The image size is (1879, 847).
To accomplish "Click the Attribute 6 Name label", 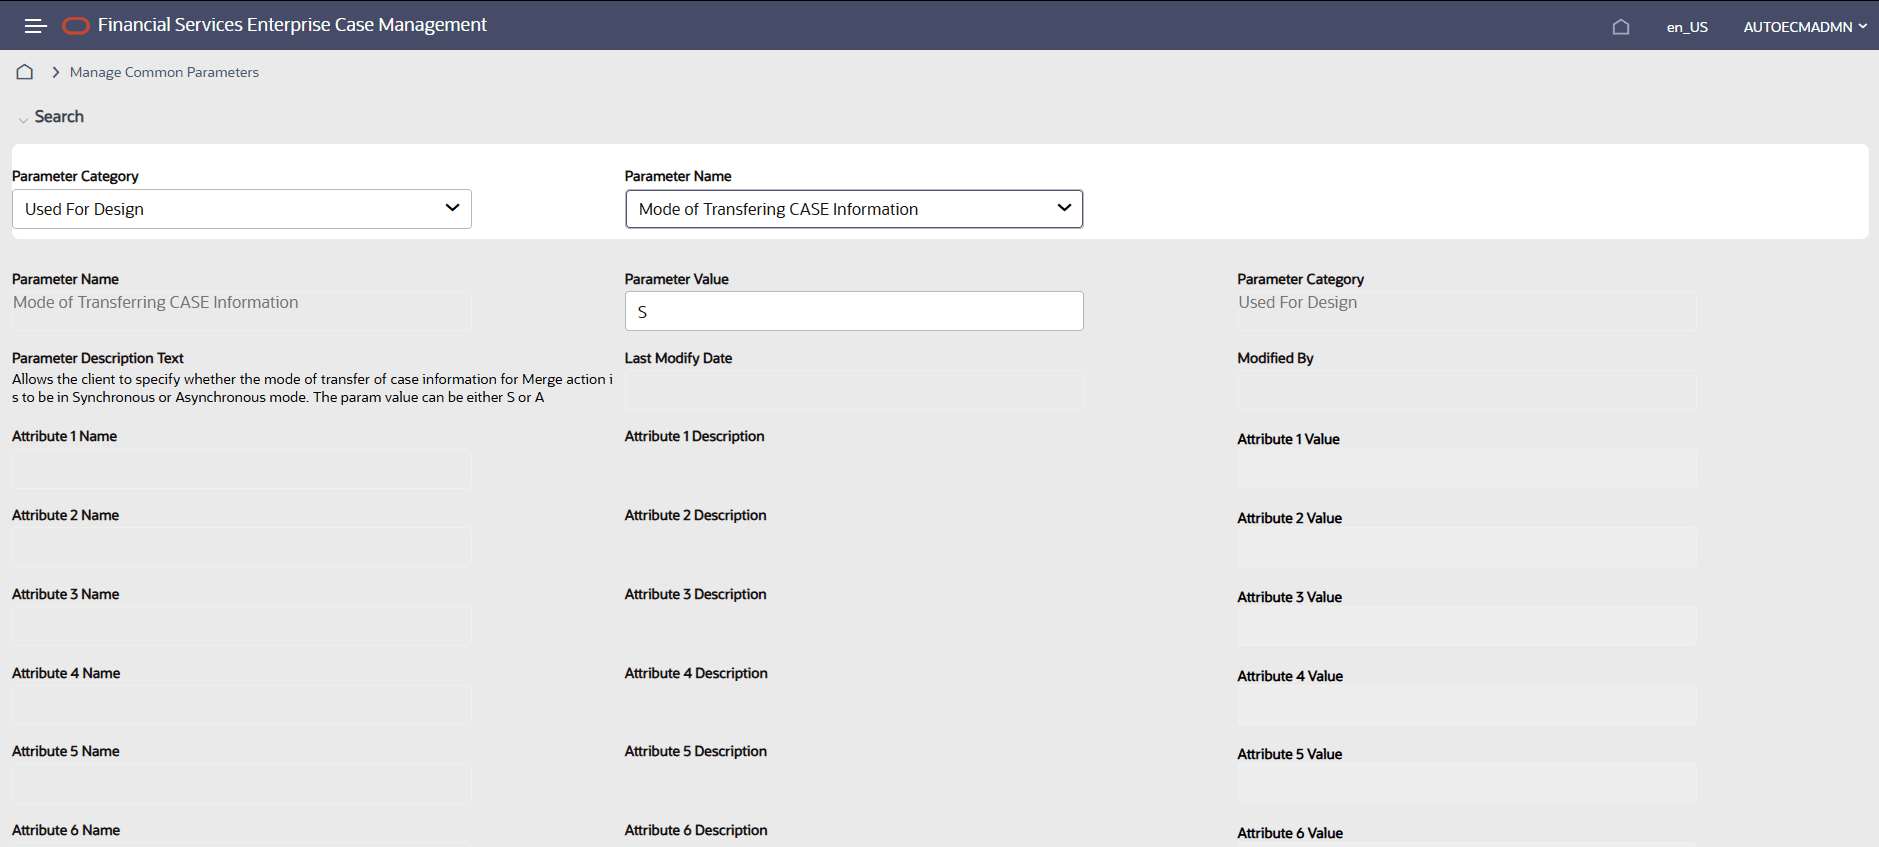I will pyautogui.click(x=66, y=830).
